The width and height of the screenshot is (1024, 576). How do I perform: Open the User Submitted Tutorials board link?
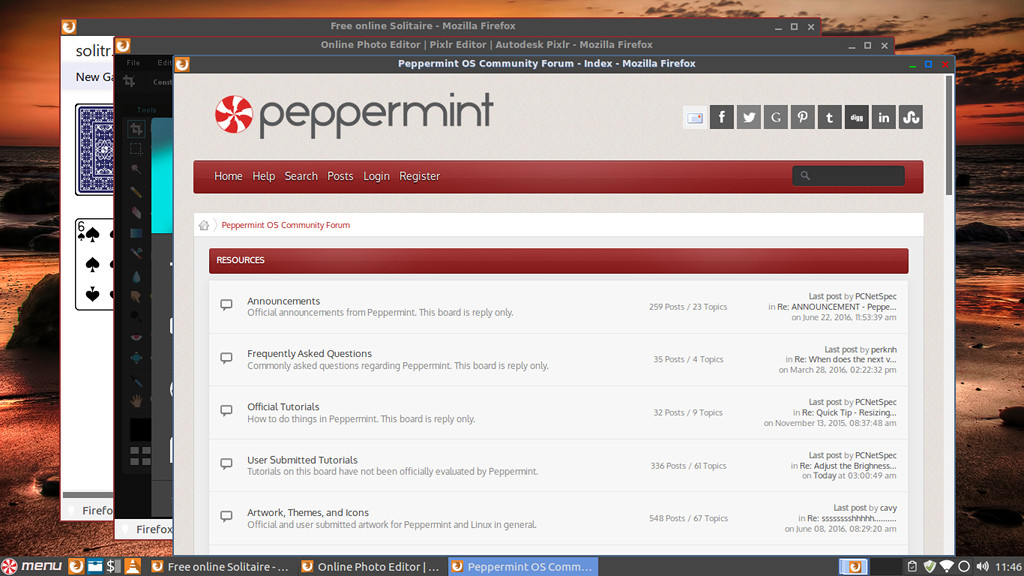(302, 460)
